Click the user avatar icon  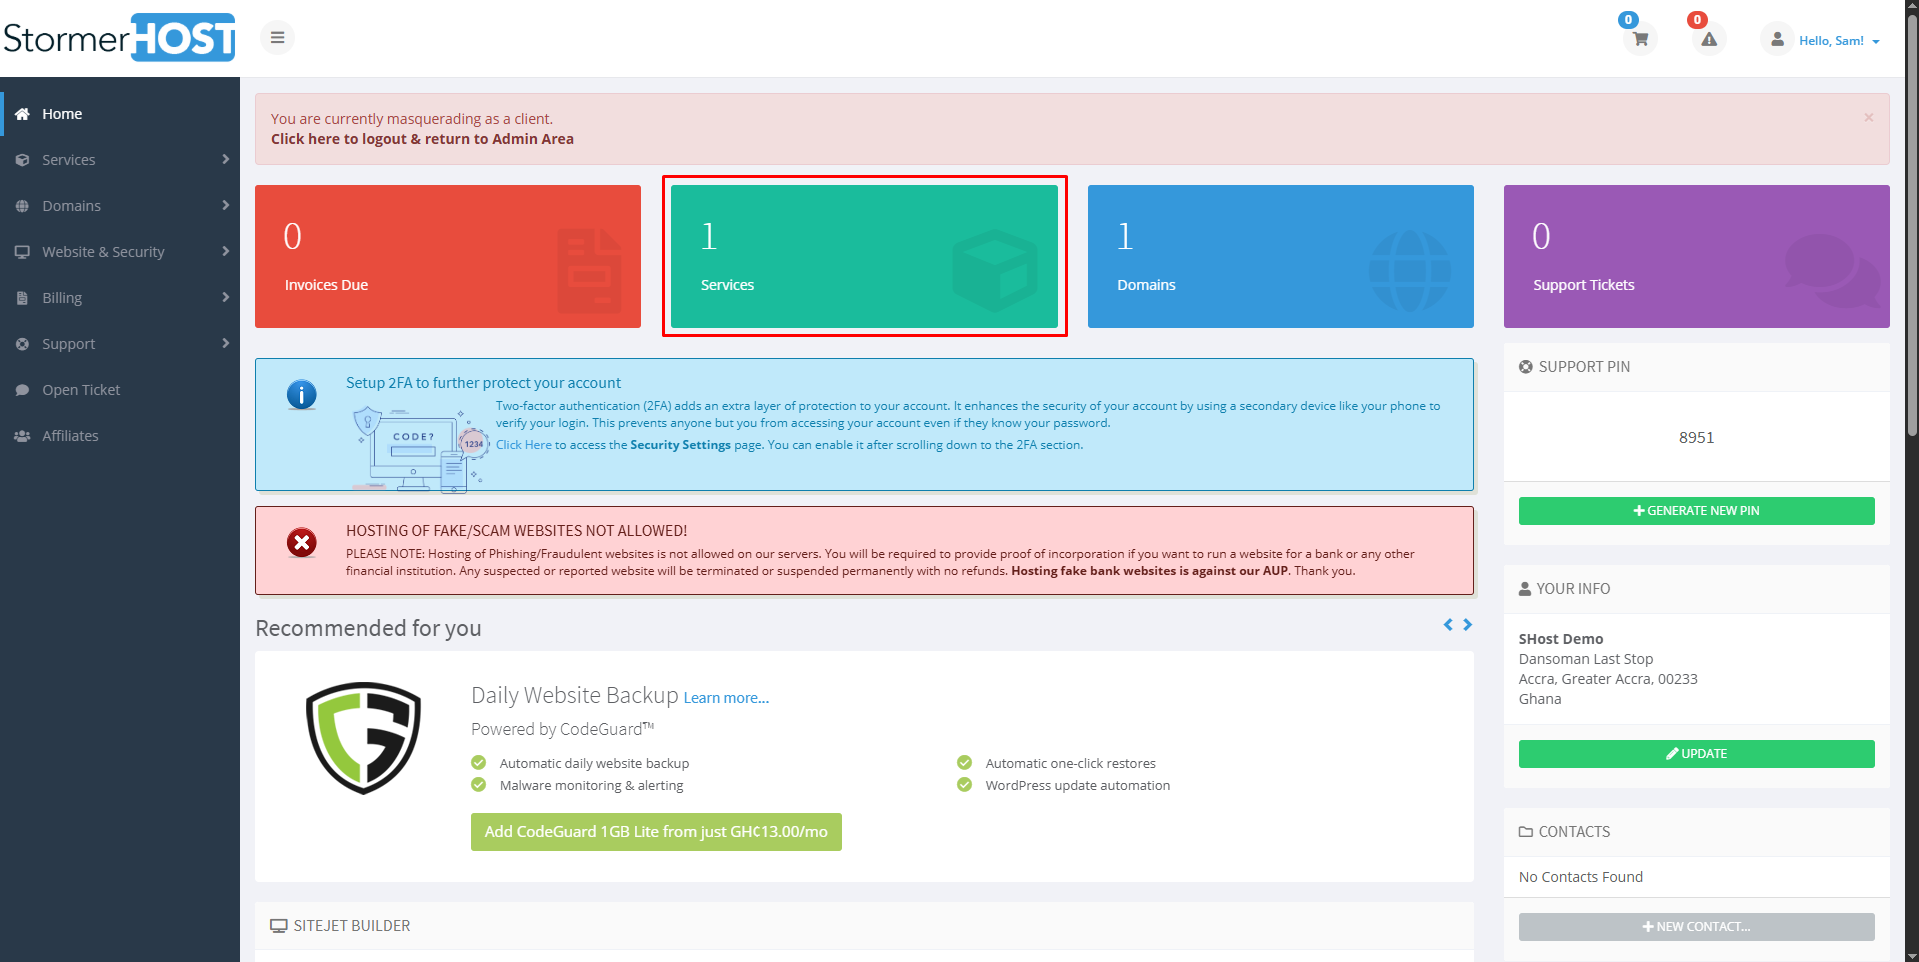tap(1777, 39)
